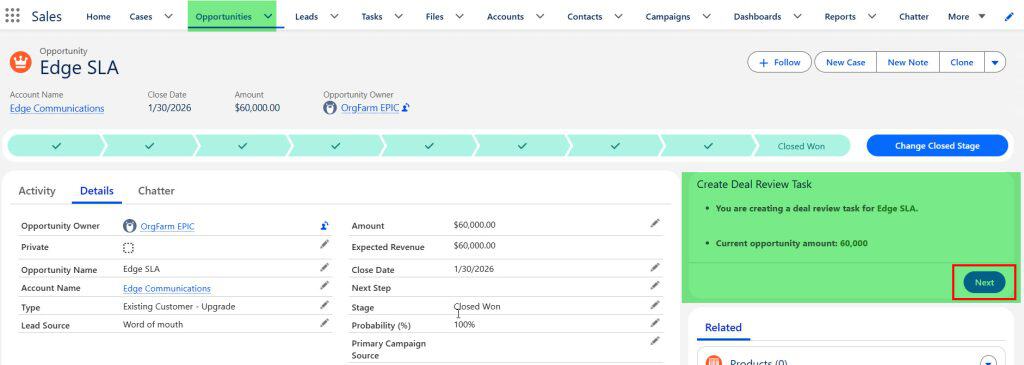1024x365 pixels.
Task: Click the Probability value 100%
Action: 464,325
